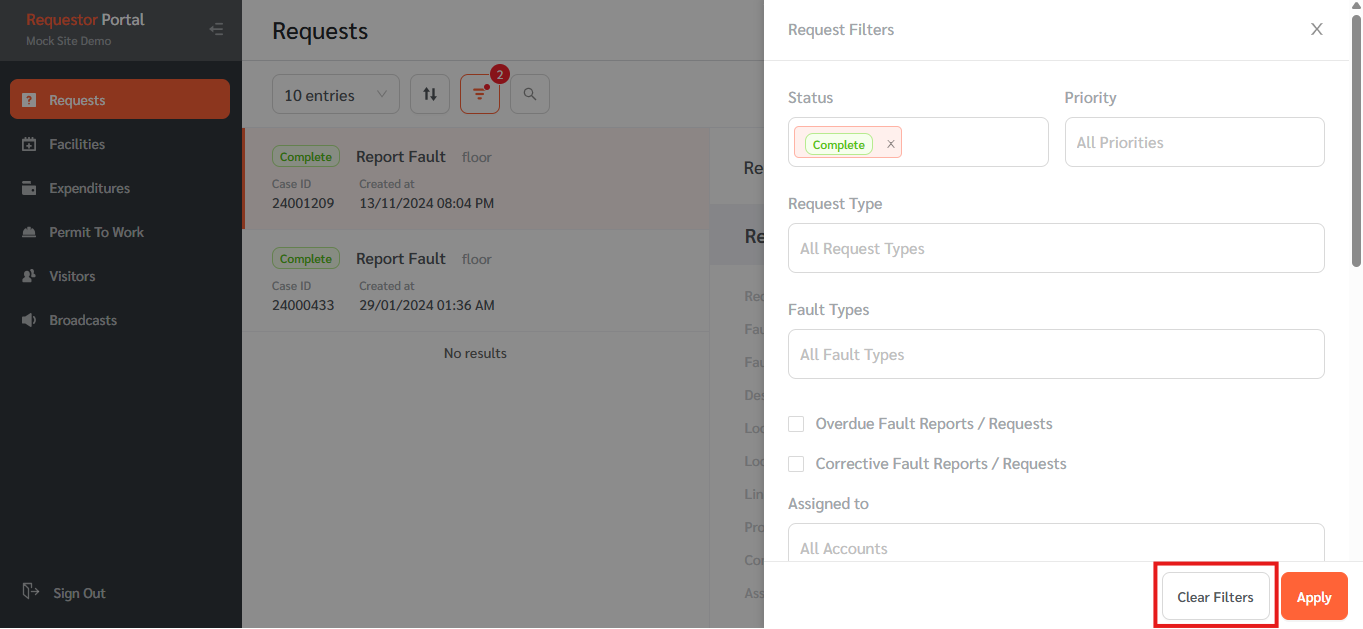Open the Requests sidebar item
1363x629 pixels.
[x=120, y=100]
